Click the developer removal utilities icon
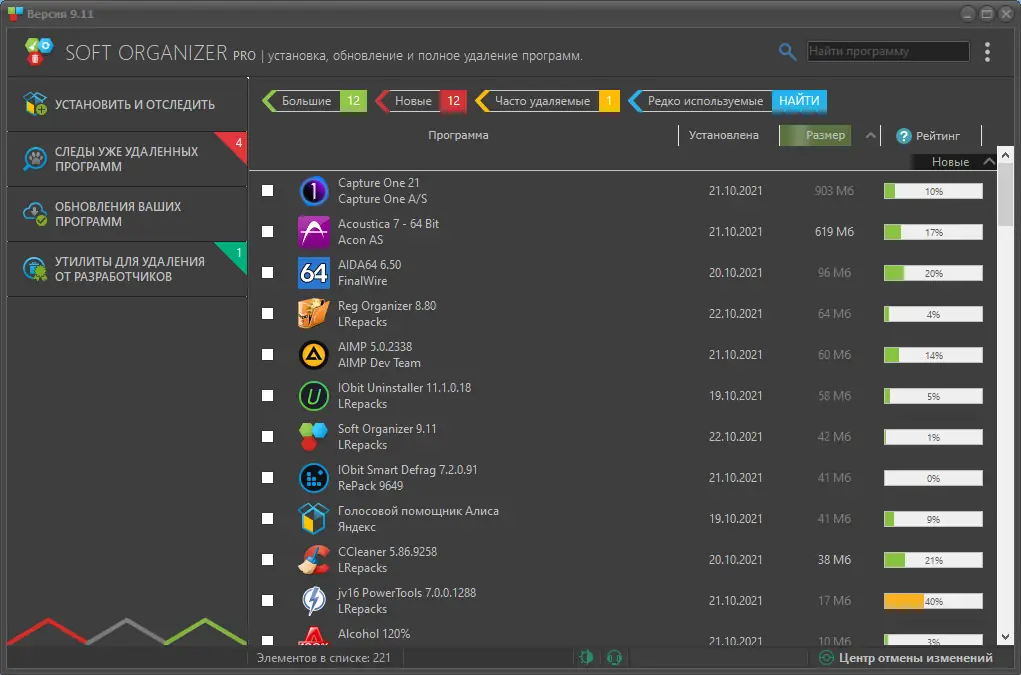This screenshot has width=1021, height=675. [x=35, y=269]
